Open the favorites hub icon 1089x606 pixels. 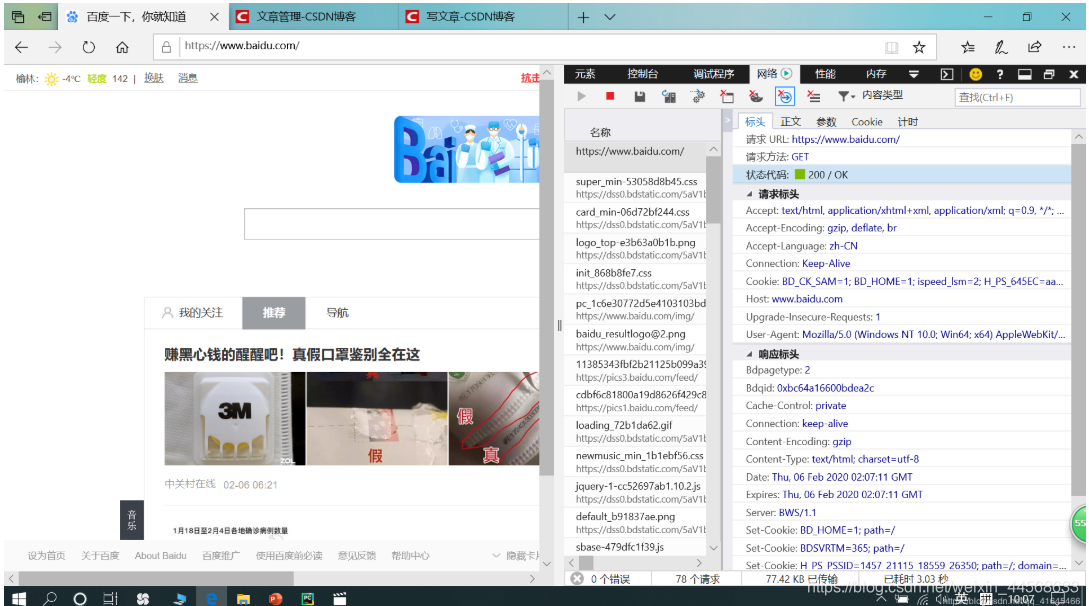click(x=967, y=47)
